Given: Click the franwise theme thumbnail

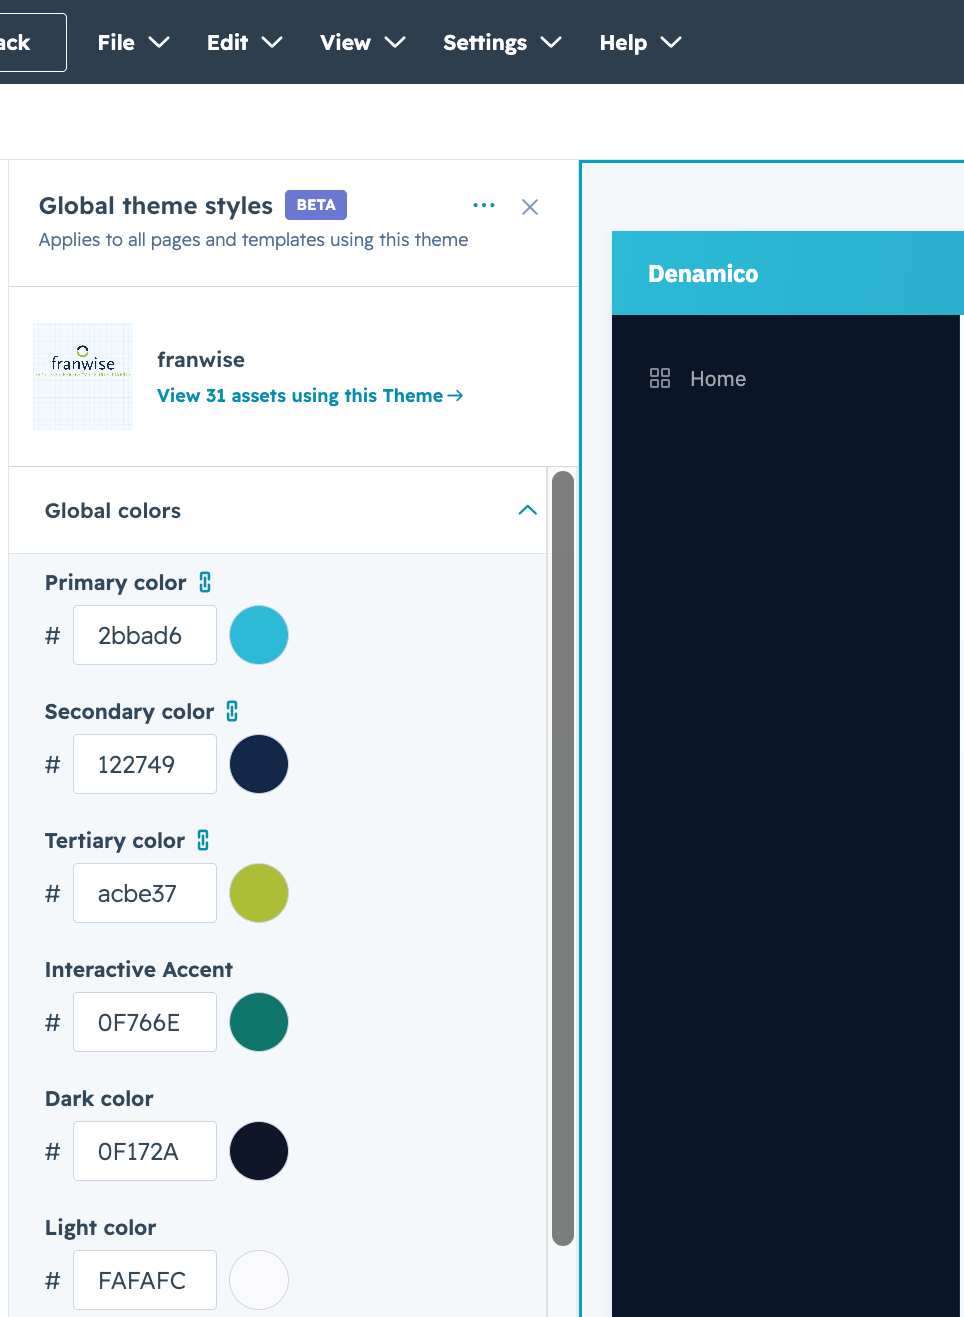Looking at the screenshot, I should click(x=83, y=377).
